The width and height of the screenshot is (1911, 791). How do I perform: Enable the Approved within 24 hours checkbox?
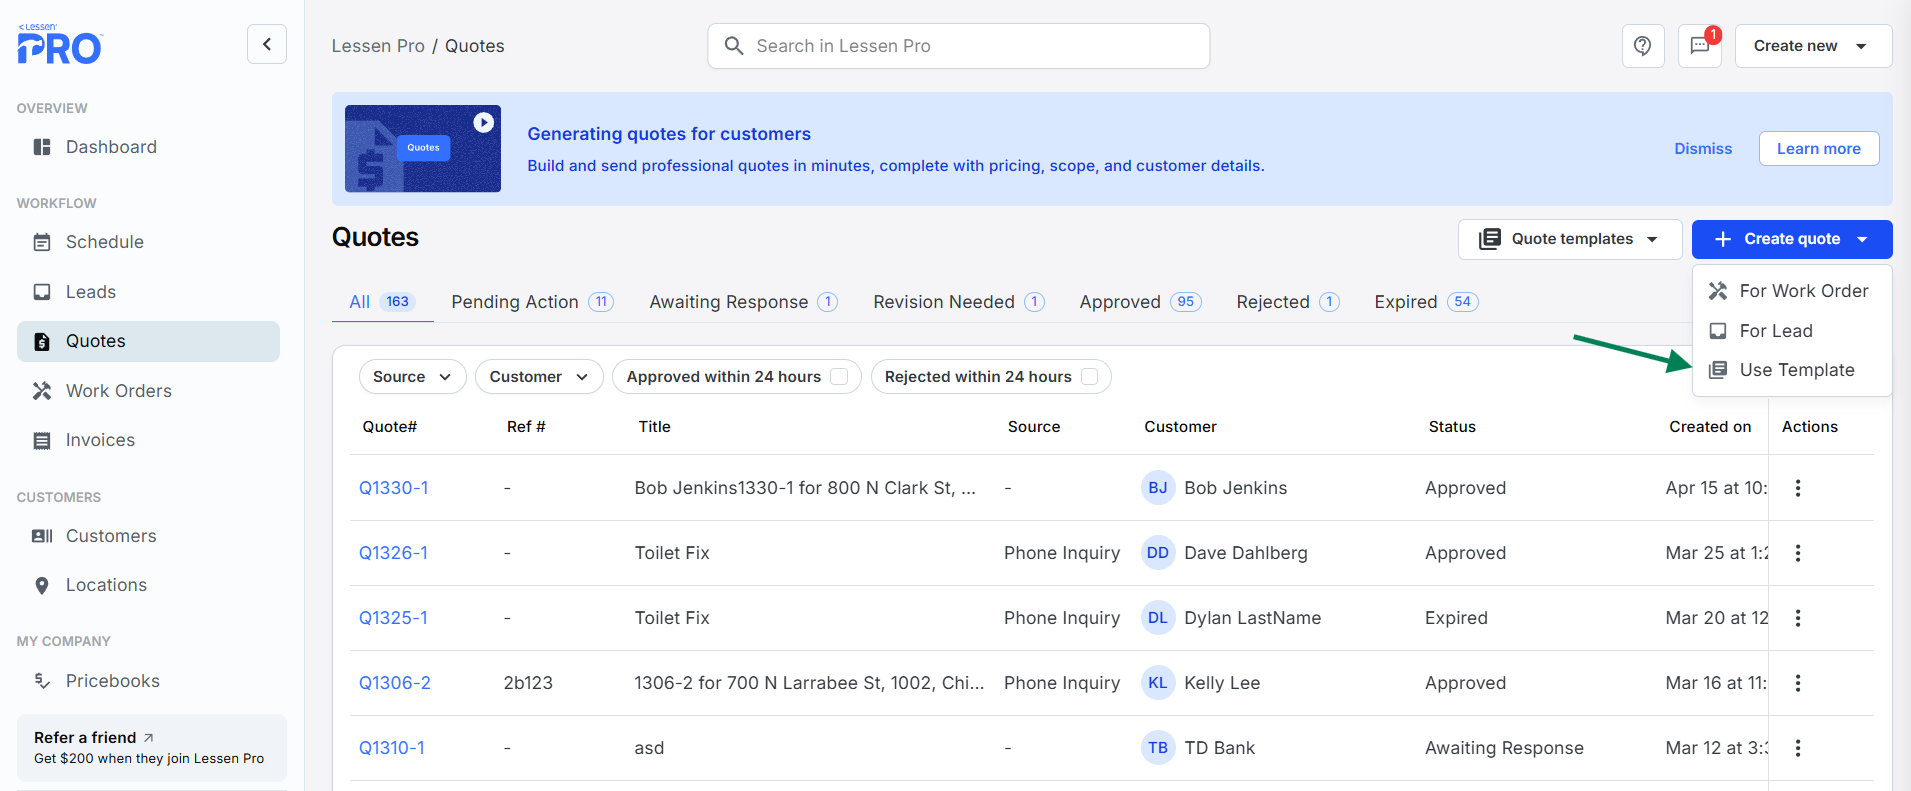tap(839, 377)
